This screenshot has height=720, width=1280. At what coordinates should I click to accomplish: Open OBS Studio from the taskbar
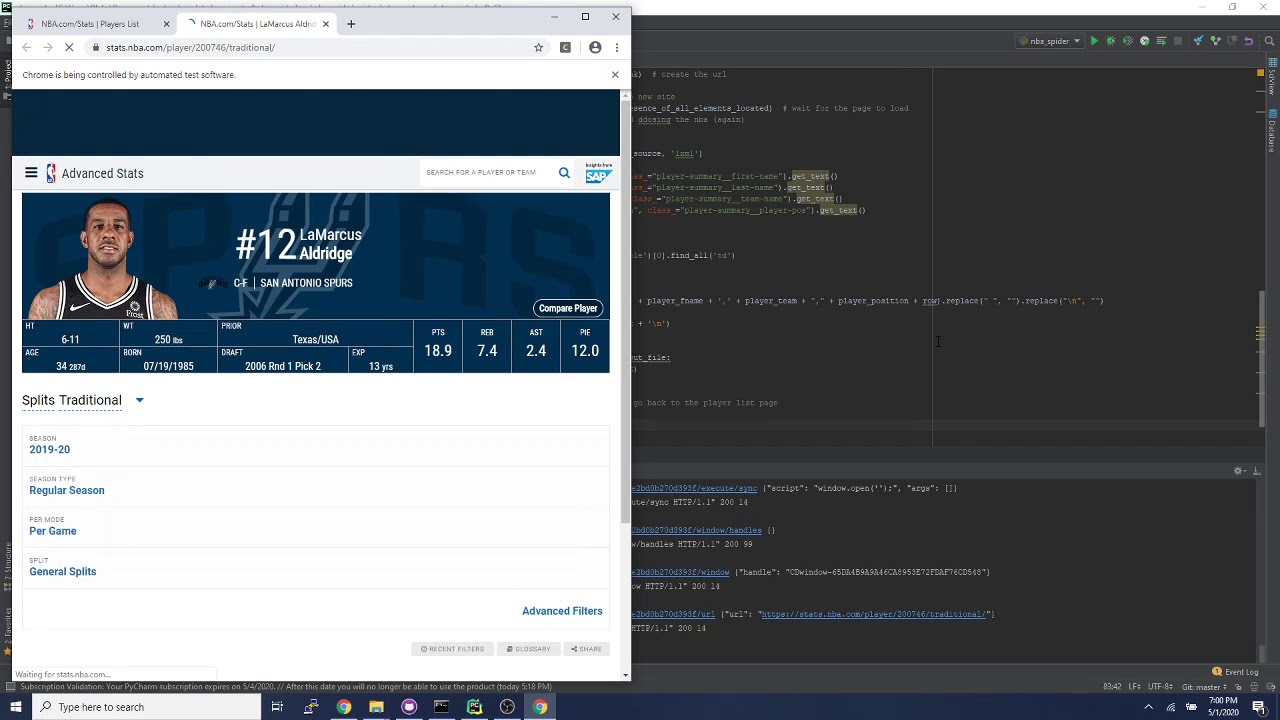pos(507,707)
